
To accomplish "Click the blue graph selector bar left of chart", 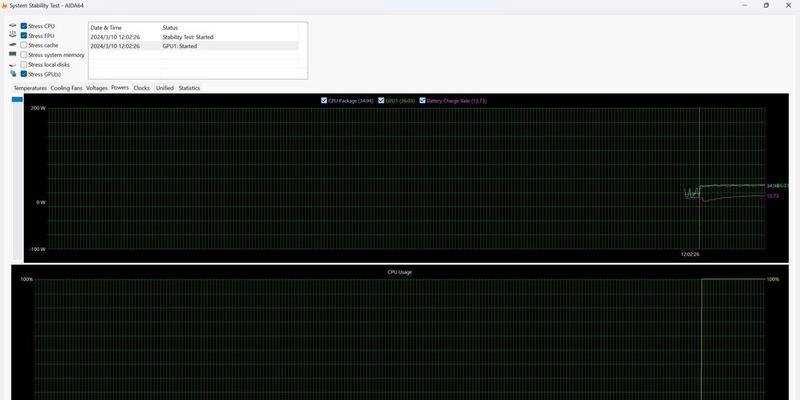I will point(17,99).
